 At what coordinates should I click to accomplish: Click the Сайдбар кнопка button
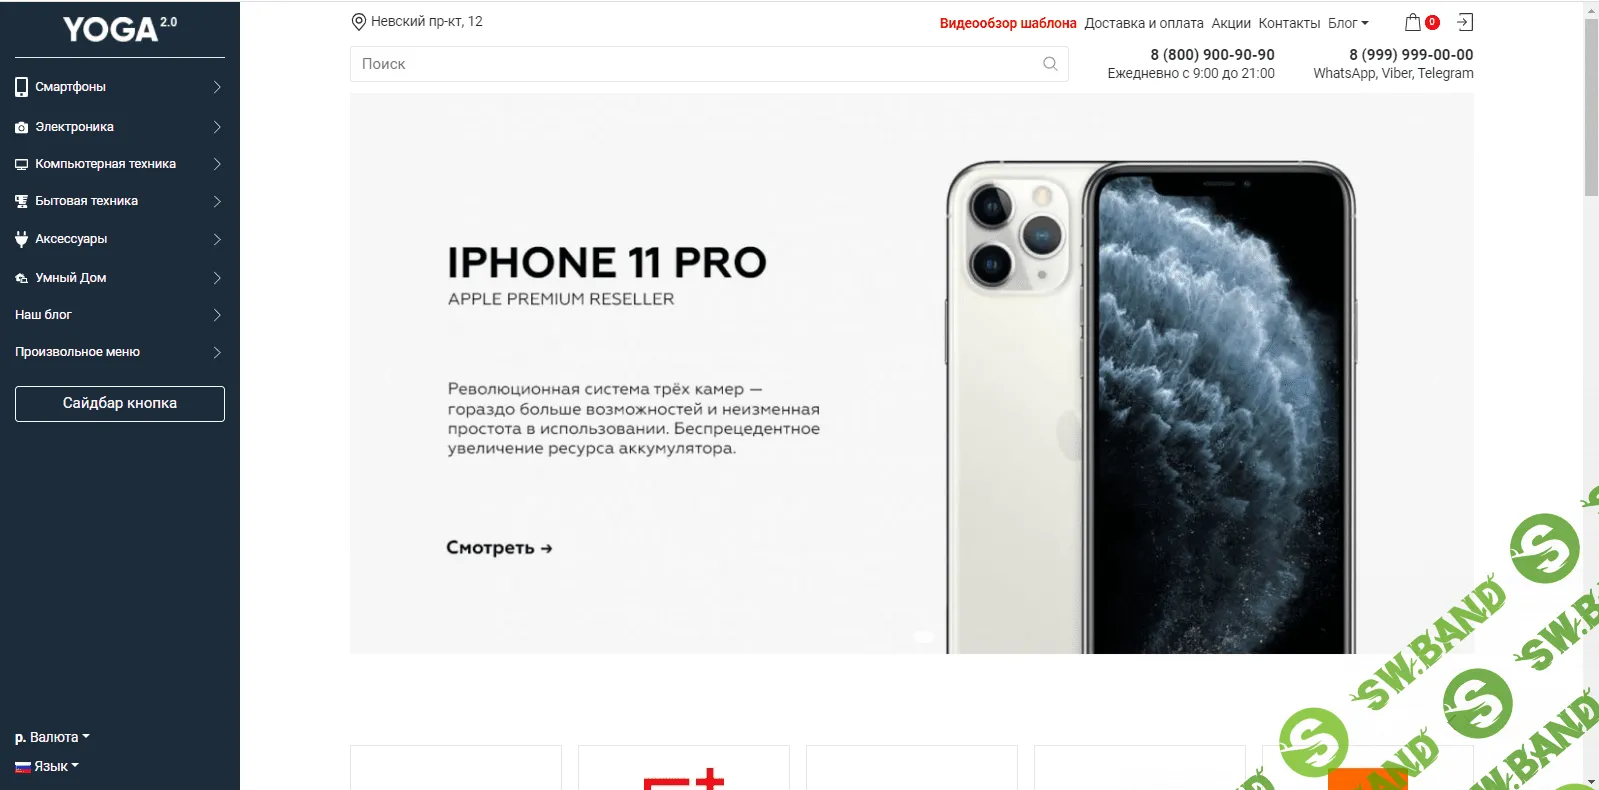(120, 403)
